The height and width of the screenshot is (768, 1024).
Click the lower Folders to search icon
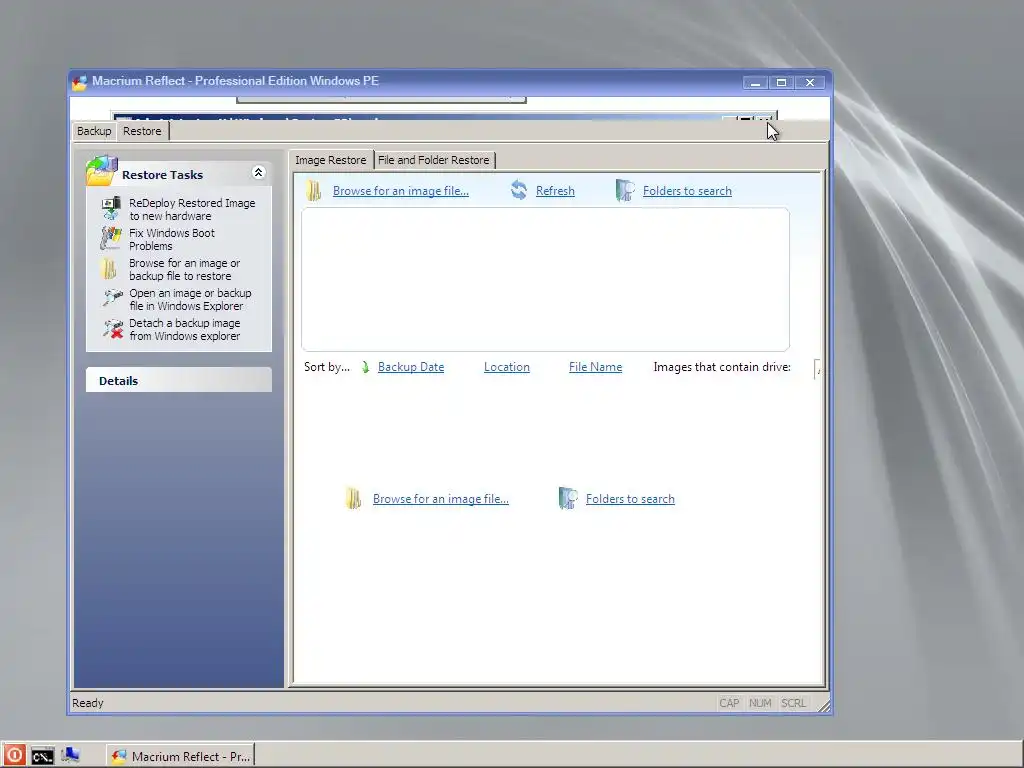tap(568, 498)
